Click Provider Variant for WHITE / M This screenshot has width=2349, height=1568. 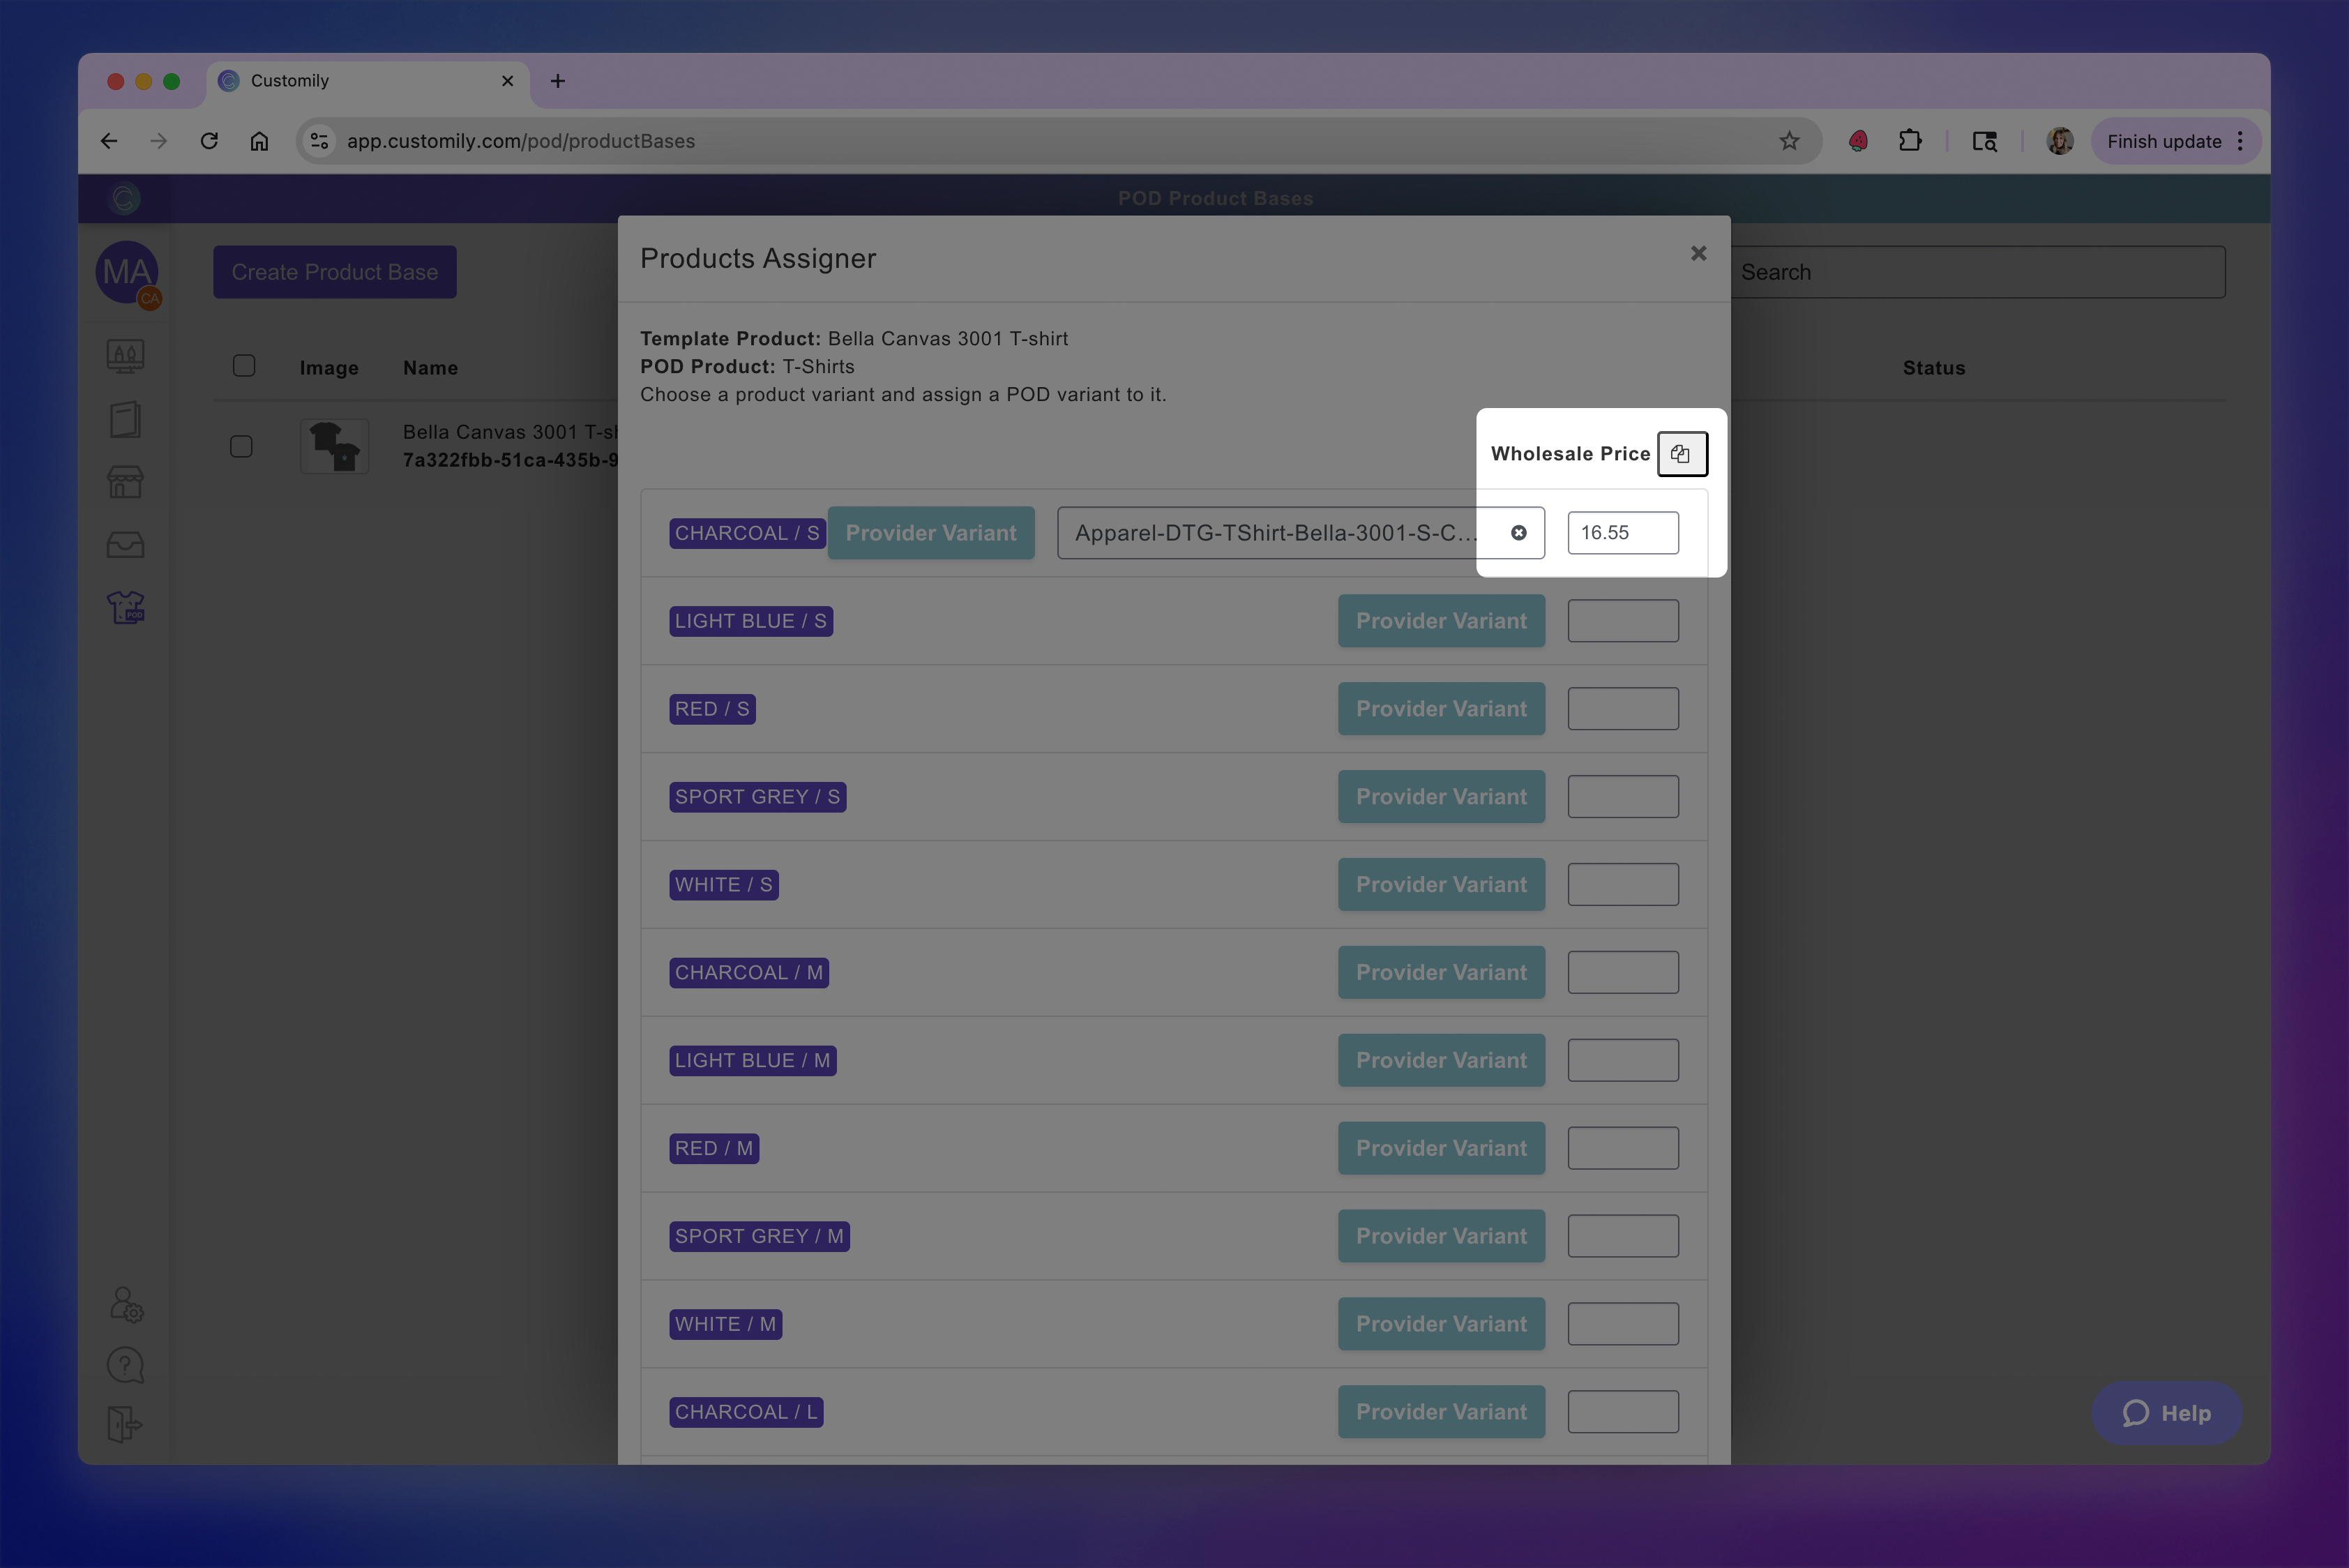click(x=1440, y=1324)
